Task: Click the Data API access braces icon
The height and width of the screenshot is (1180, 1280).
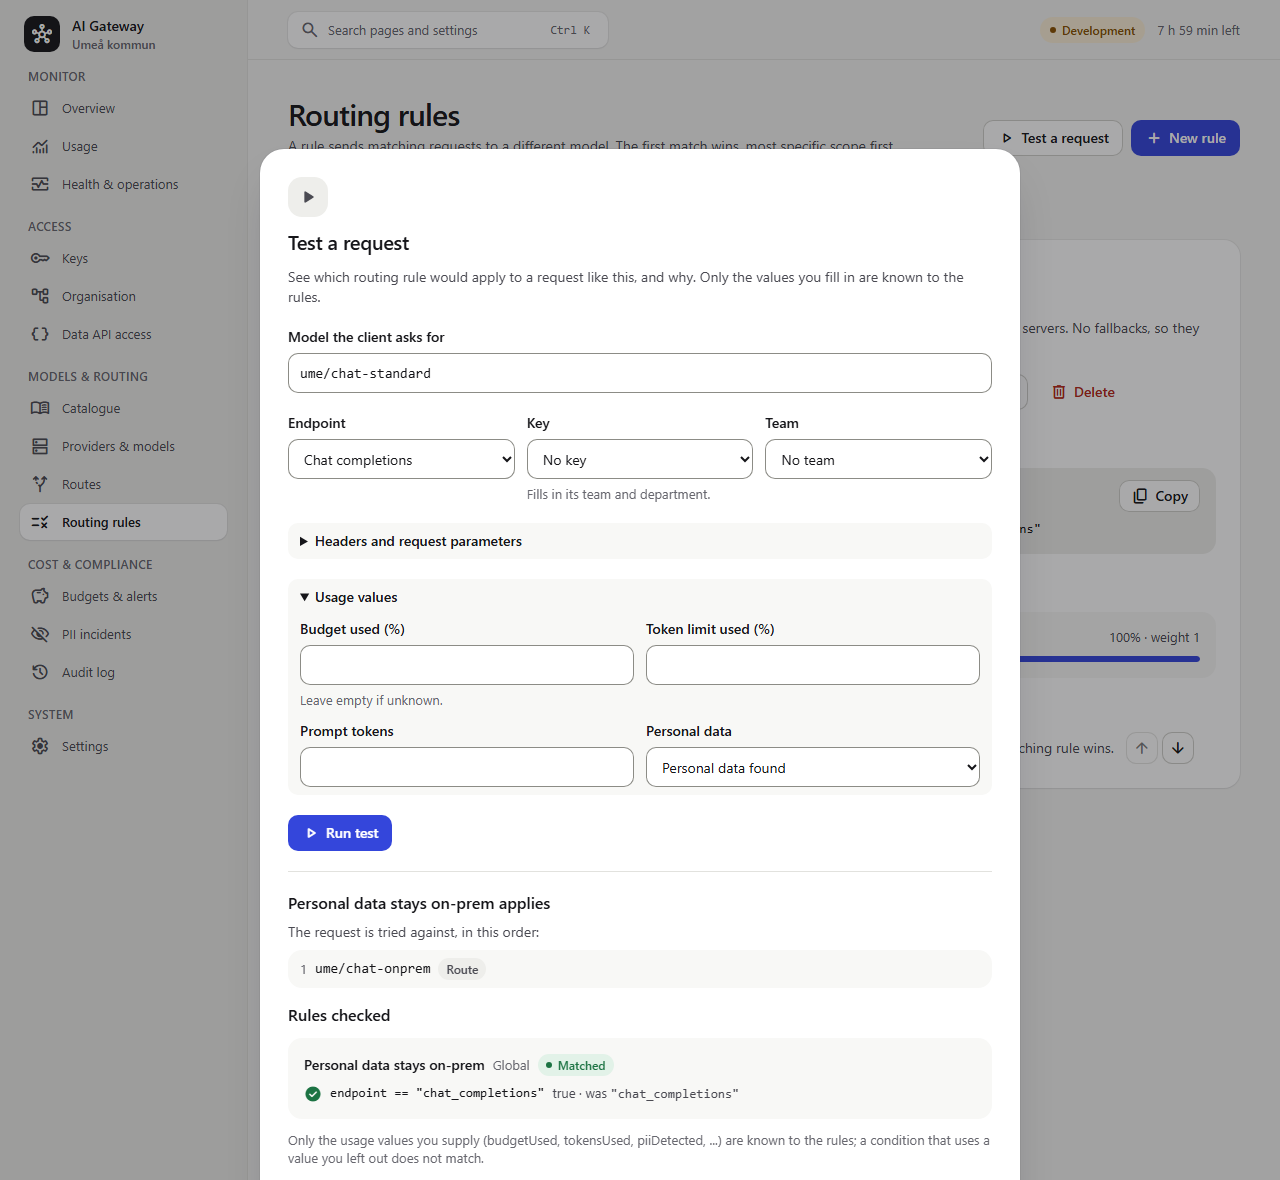Action: 40,334
